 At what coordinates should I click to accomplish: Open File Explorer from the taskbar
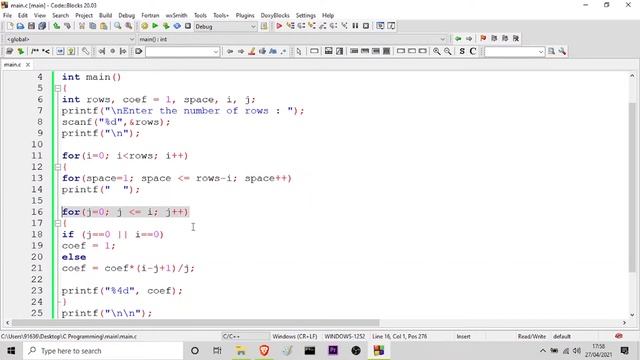coord(241,351)
